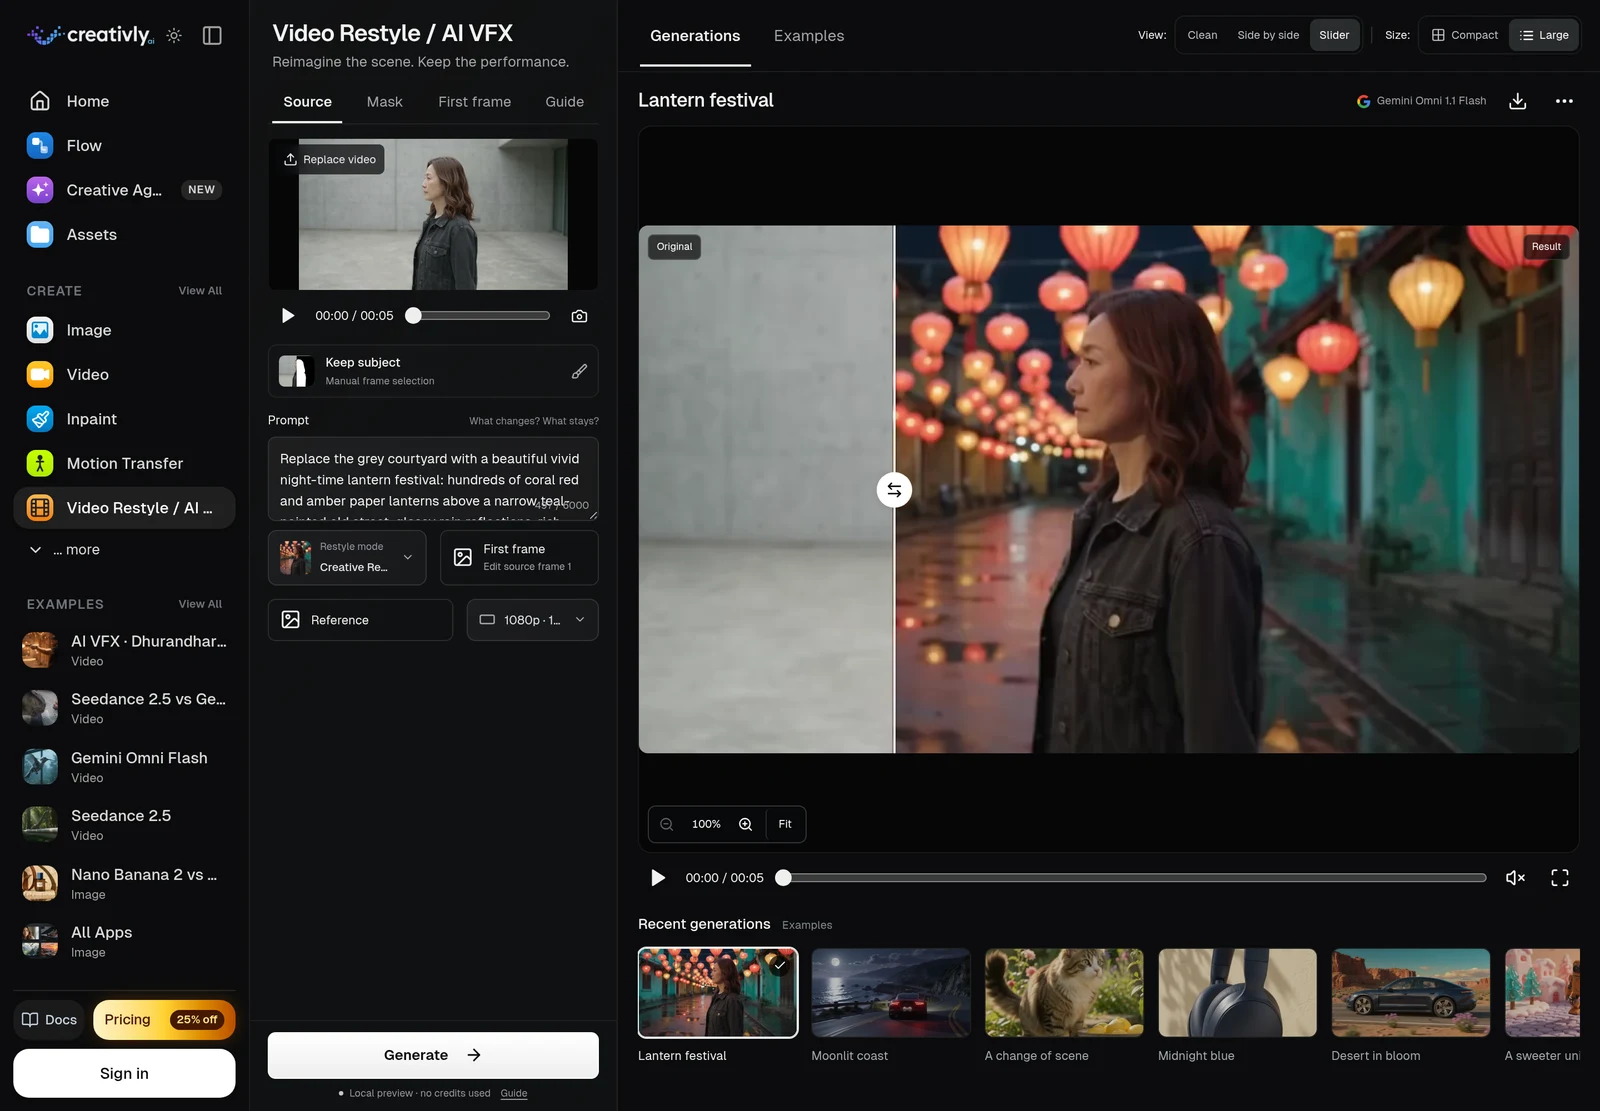Screen dimensions: 1600x1111
Task: Edit Keep subject with brush icon
Action: click(x=579, y=371)
